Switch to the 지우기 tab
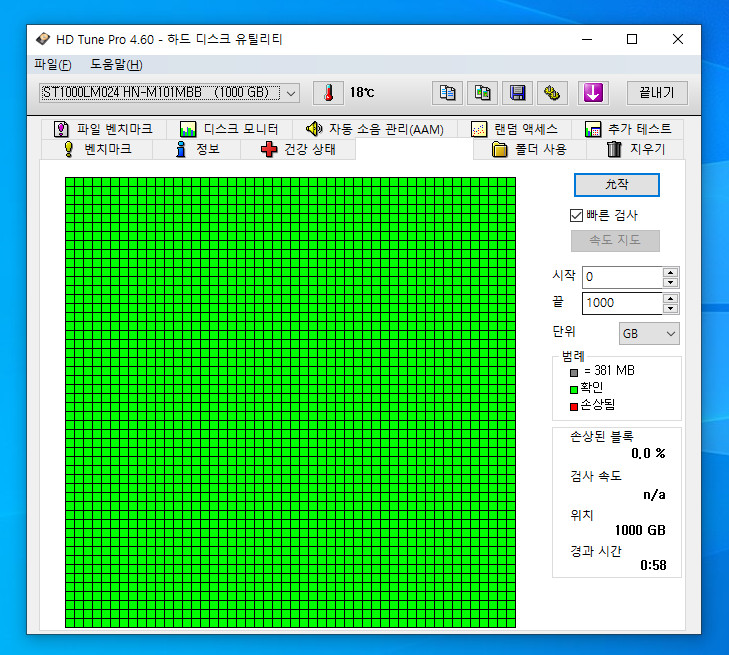 635,149
